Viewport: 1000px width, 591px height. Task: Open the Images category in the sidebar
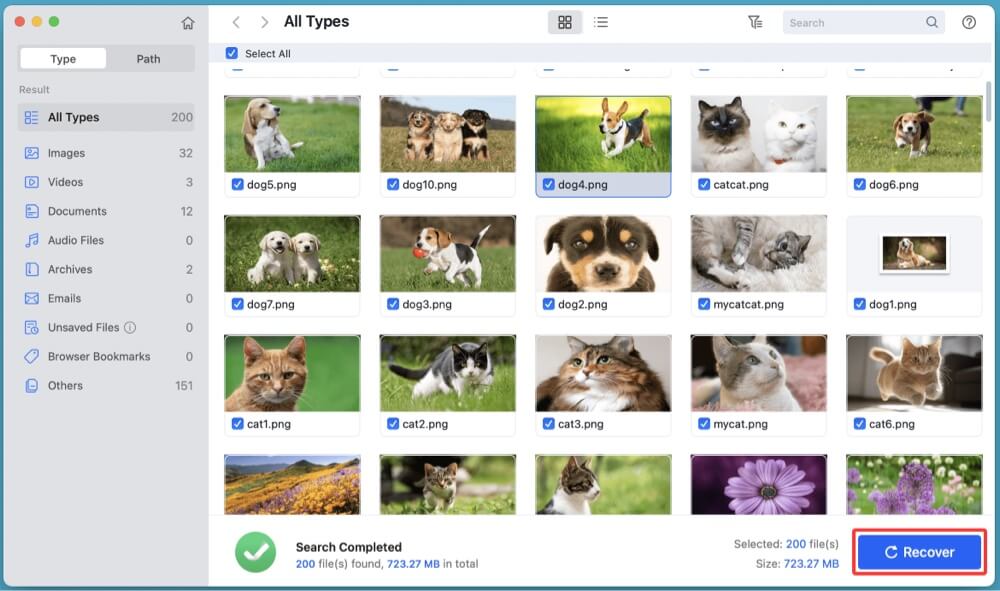66,153
